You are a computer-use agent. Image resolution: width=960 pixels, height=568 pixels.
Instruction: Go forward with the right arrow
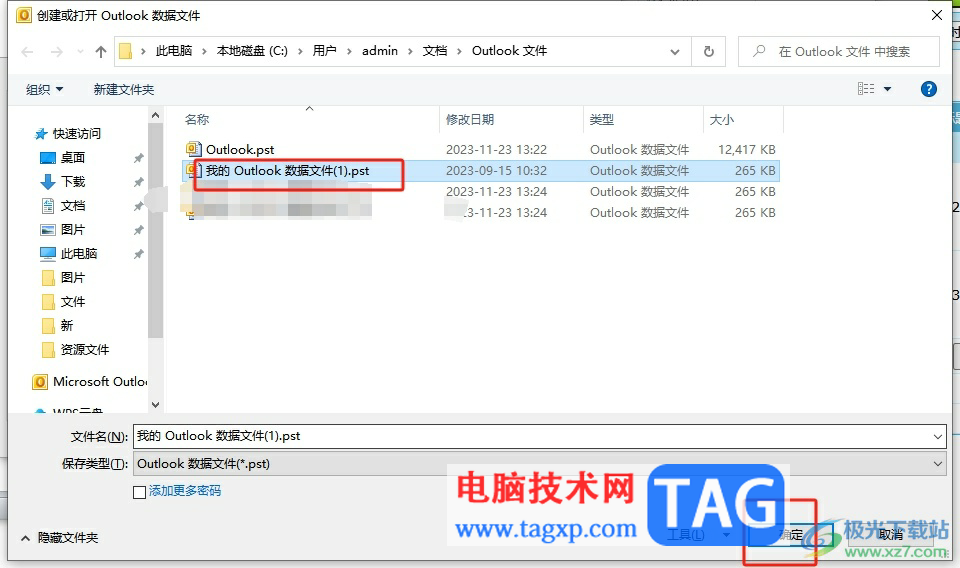click(x=56, y=52)
